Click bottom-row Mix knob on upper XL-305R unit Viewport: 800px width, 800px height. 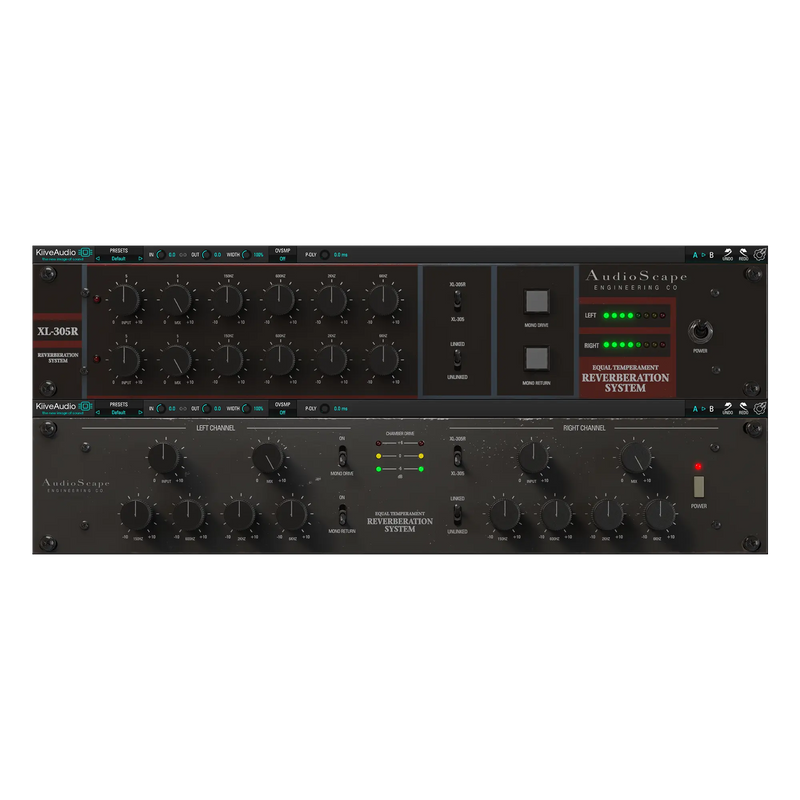pos(177,360)
